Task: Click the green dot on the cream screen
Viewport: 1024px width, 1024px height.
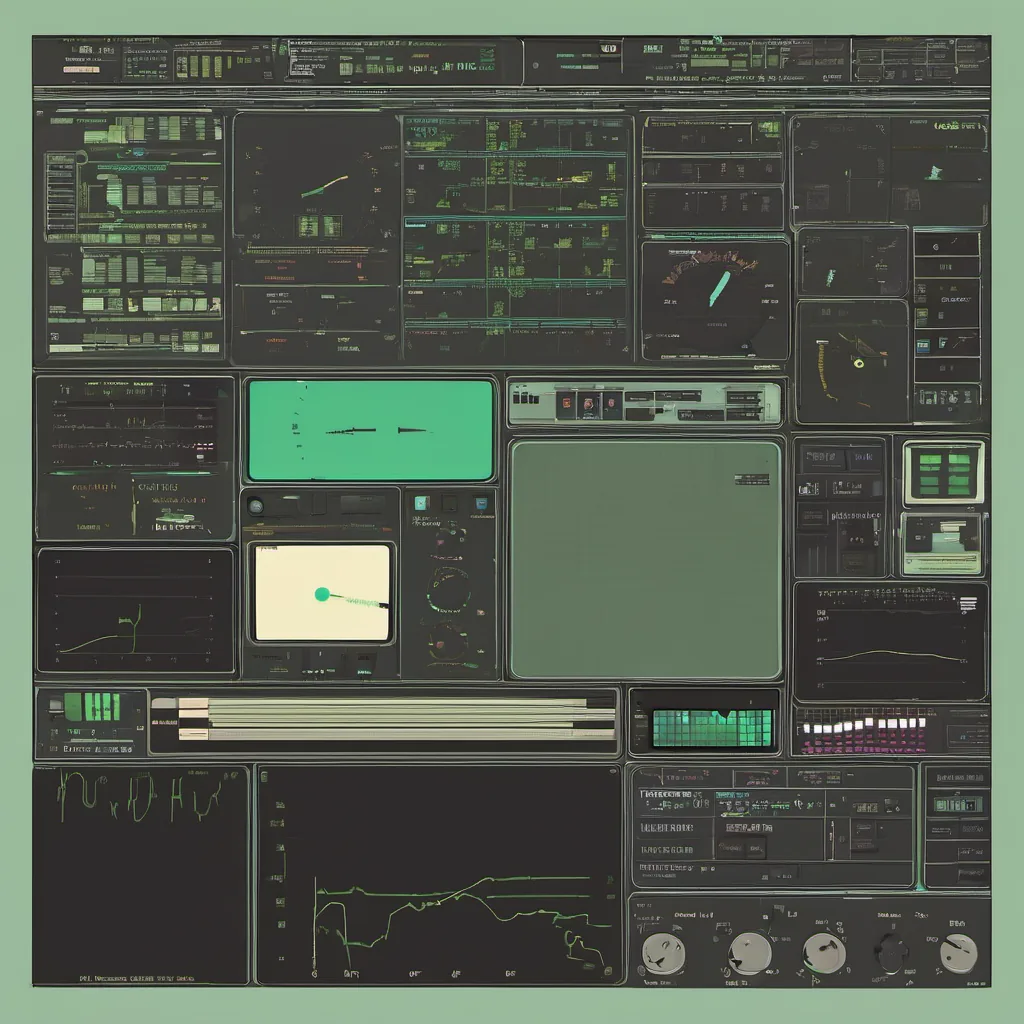Action: (x=322, y=594)
